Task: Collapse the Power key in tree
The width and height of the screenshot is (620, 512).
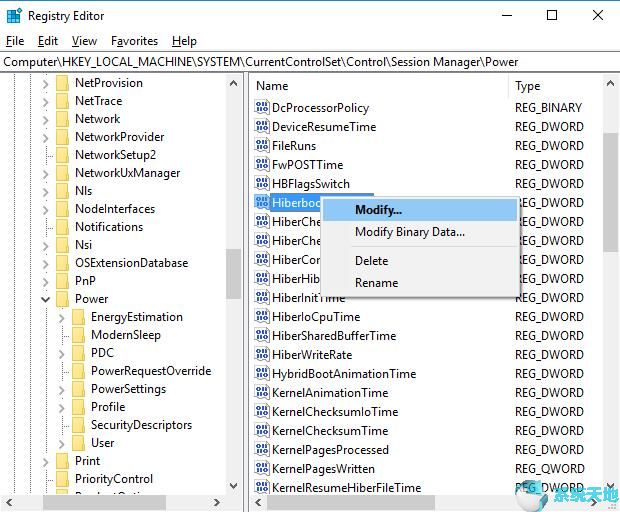Action: point(46,299)
